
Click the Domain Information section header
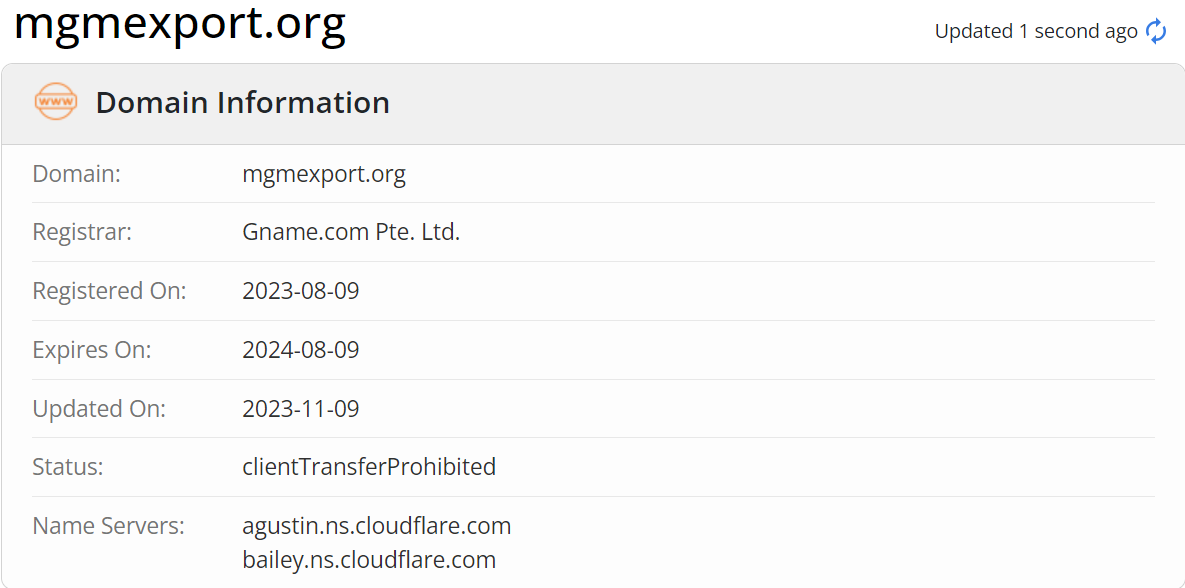[242, 102]
